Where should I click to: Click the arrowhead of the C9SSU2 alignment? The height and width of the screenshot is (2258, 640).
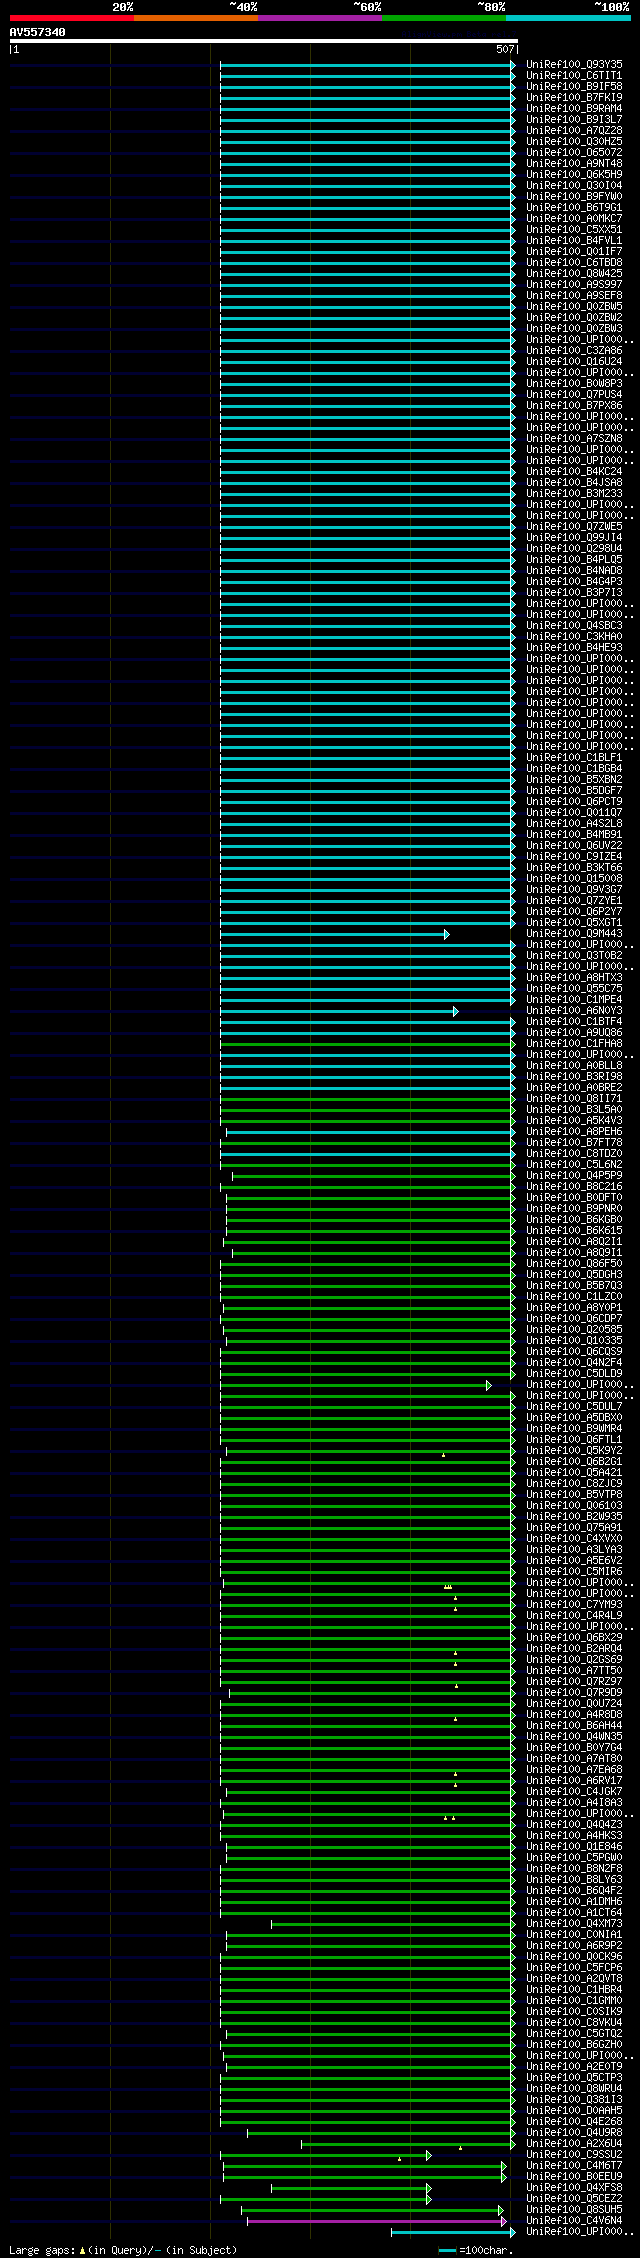pyautogui.click(x=428, y=2155)
